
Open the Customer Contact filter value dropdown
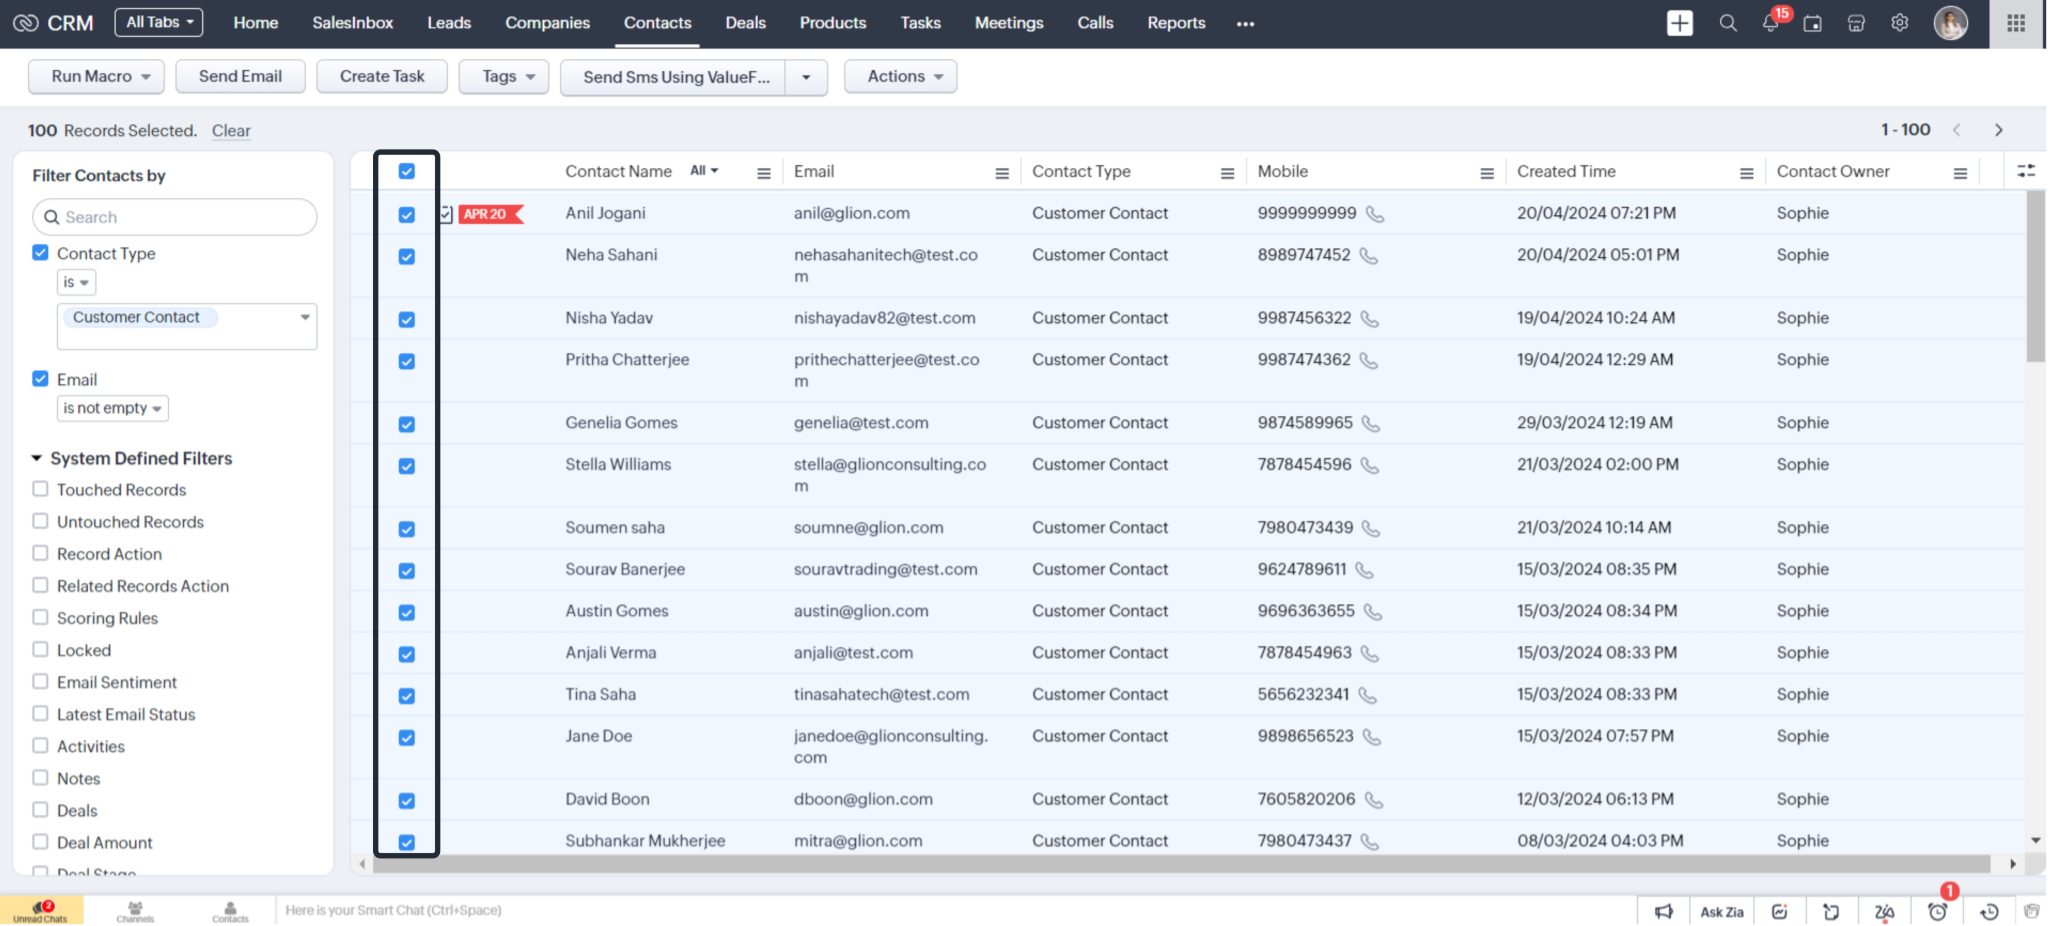click(x=305, y=317)
